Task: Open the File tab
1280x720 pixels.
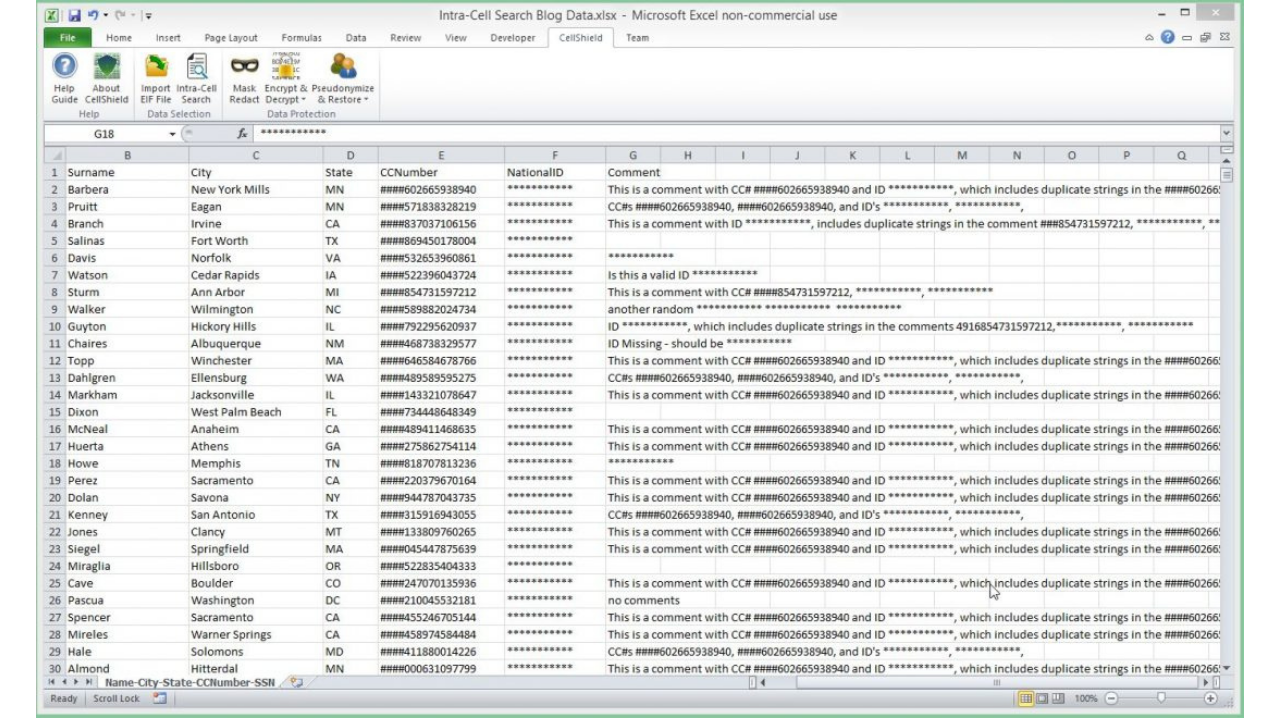Action: (66, 38)
